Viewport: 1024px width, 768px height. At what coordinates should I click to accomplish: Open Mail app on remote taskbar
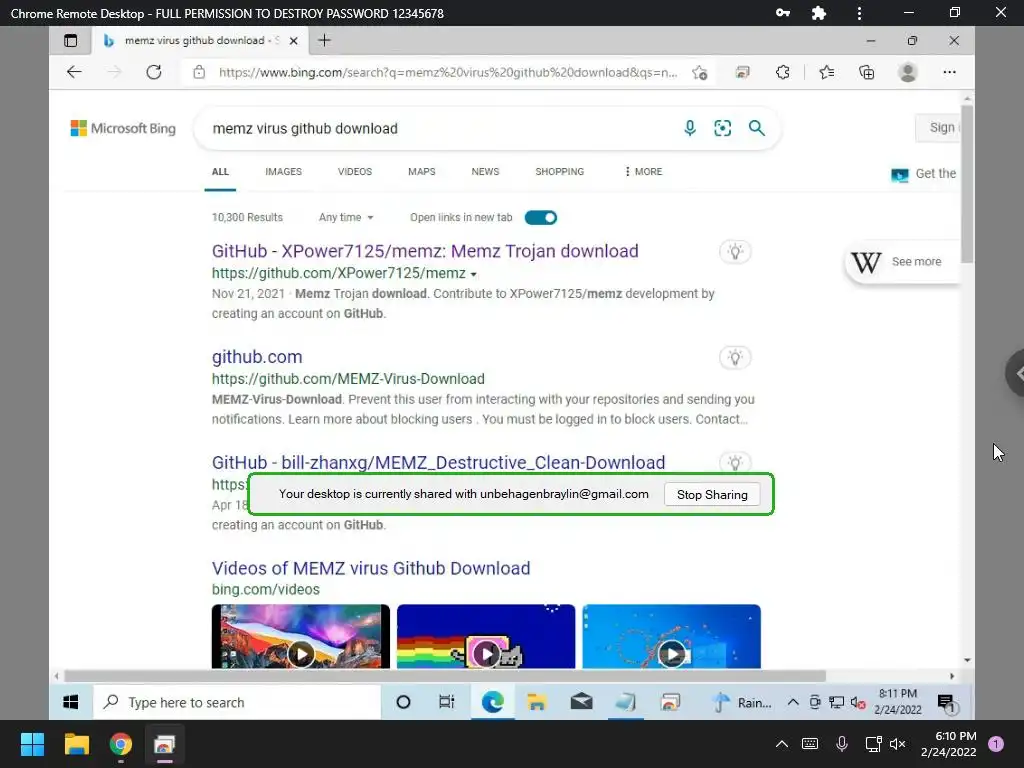[x=581, y=702]
